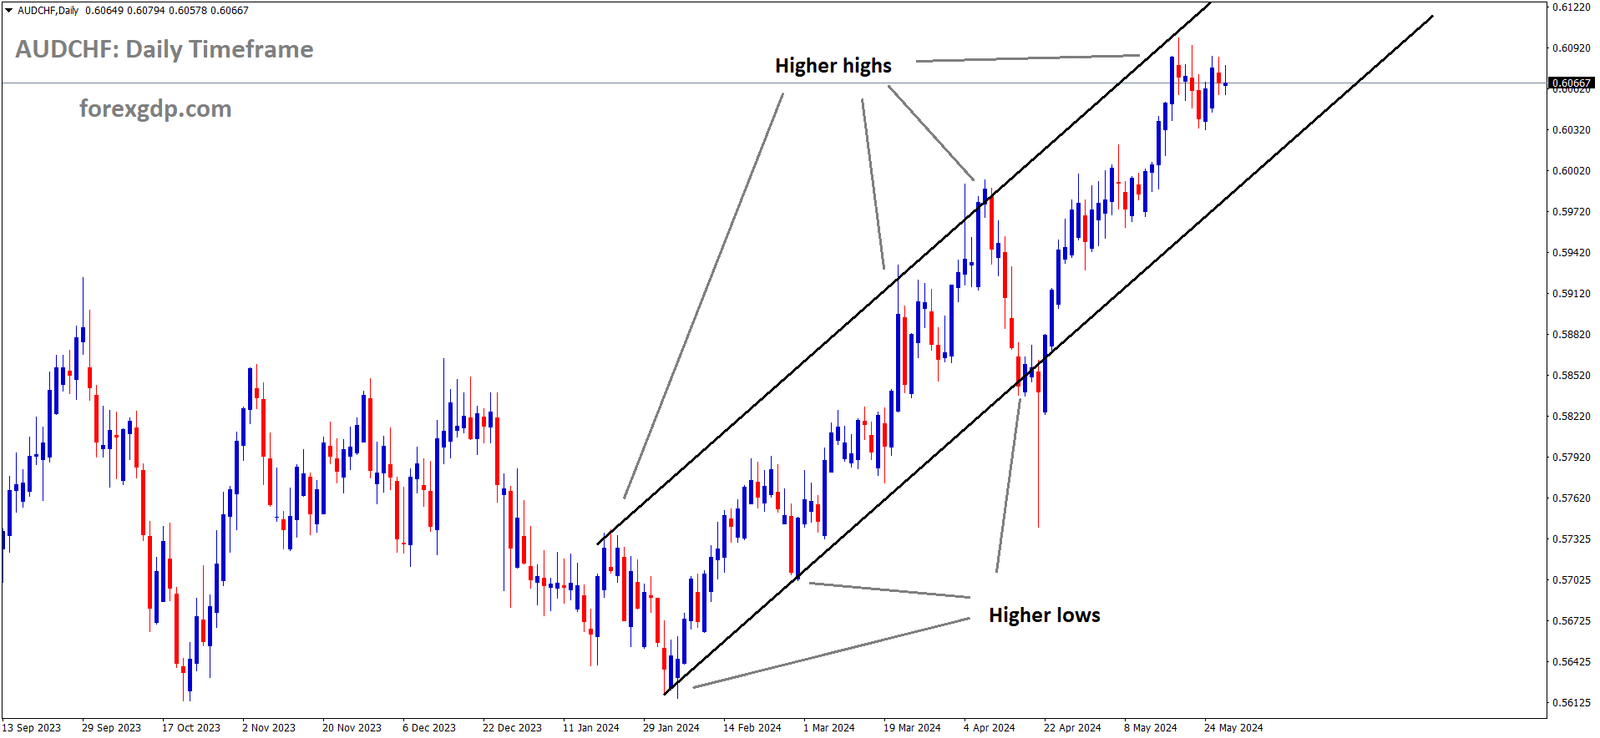The image size is (1600, 738).
Task: Click price level 0.59720 on the axis
Action: [1571, 212]
